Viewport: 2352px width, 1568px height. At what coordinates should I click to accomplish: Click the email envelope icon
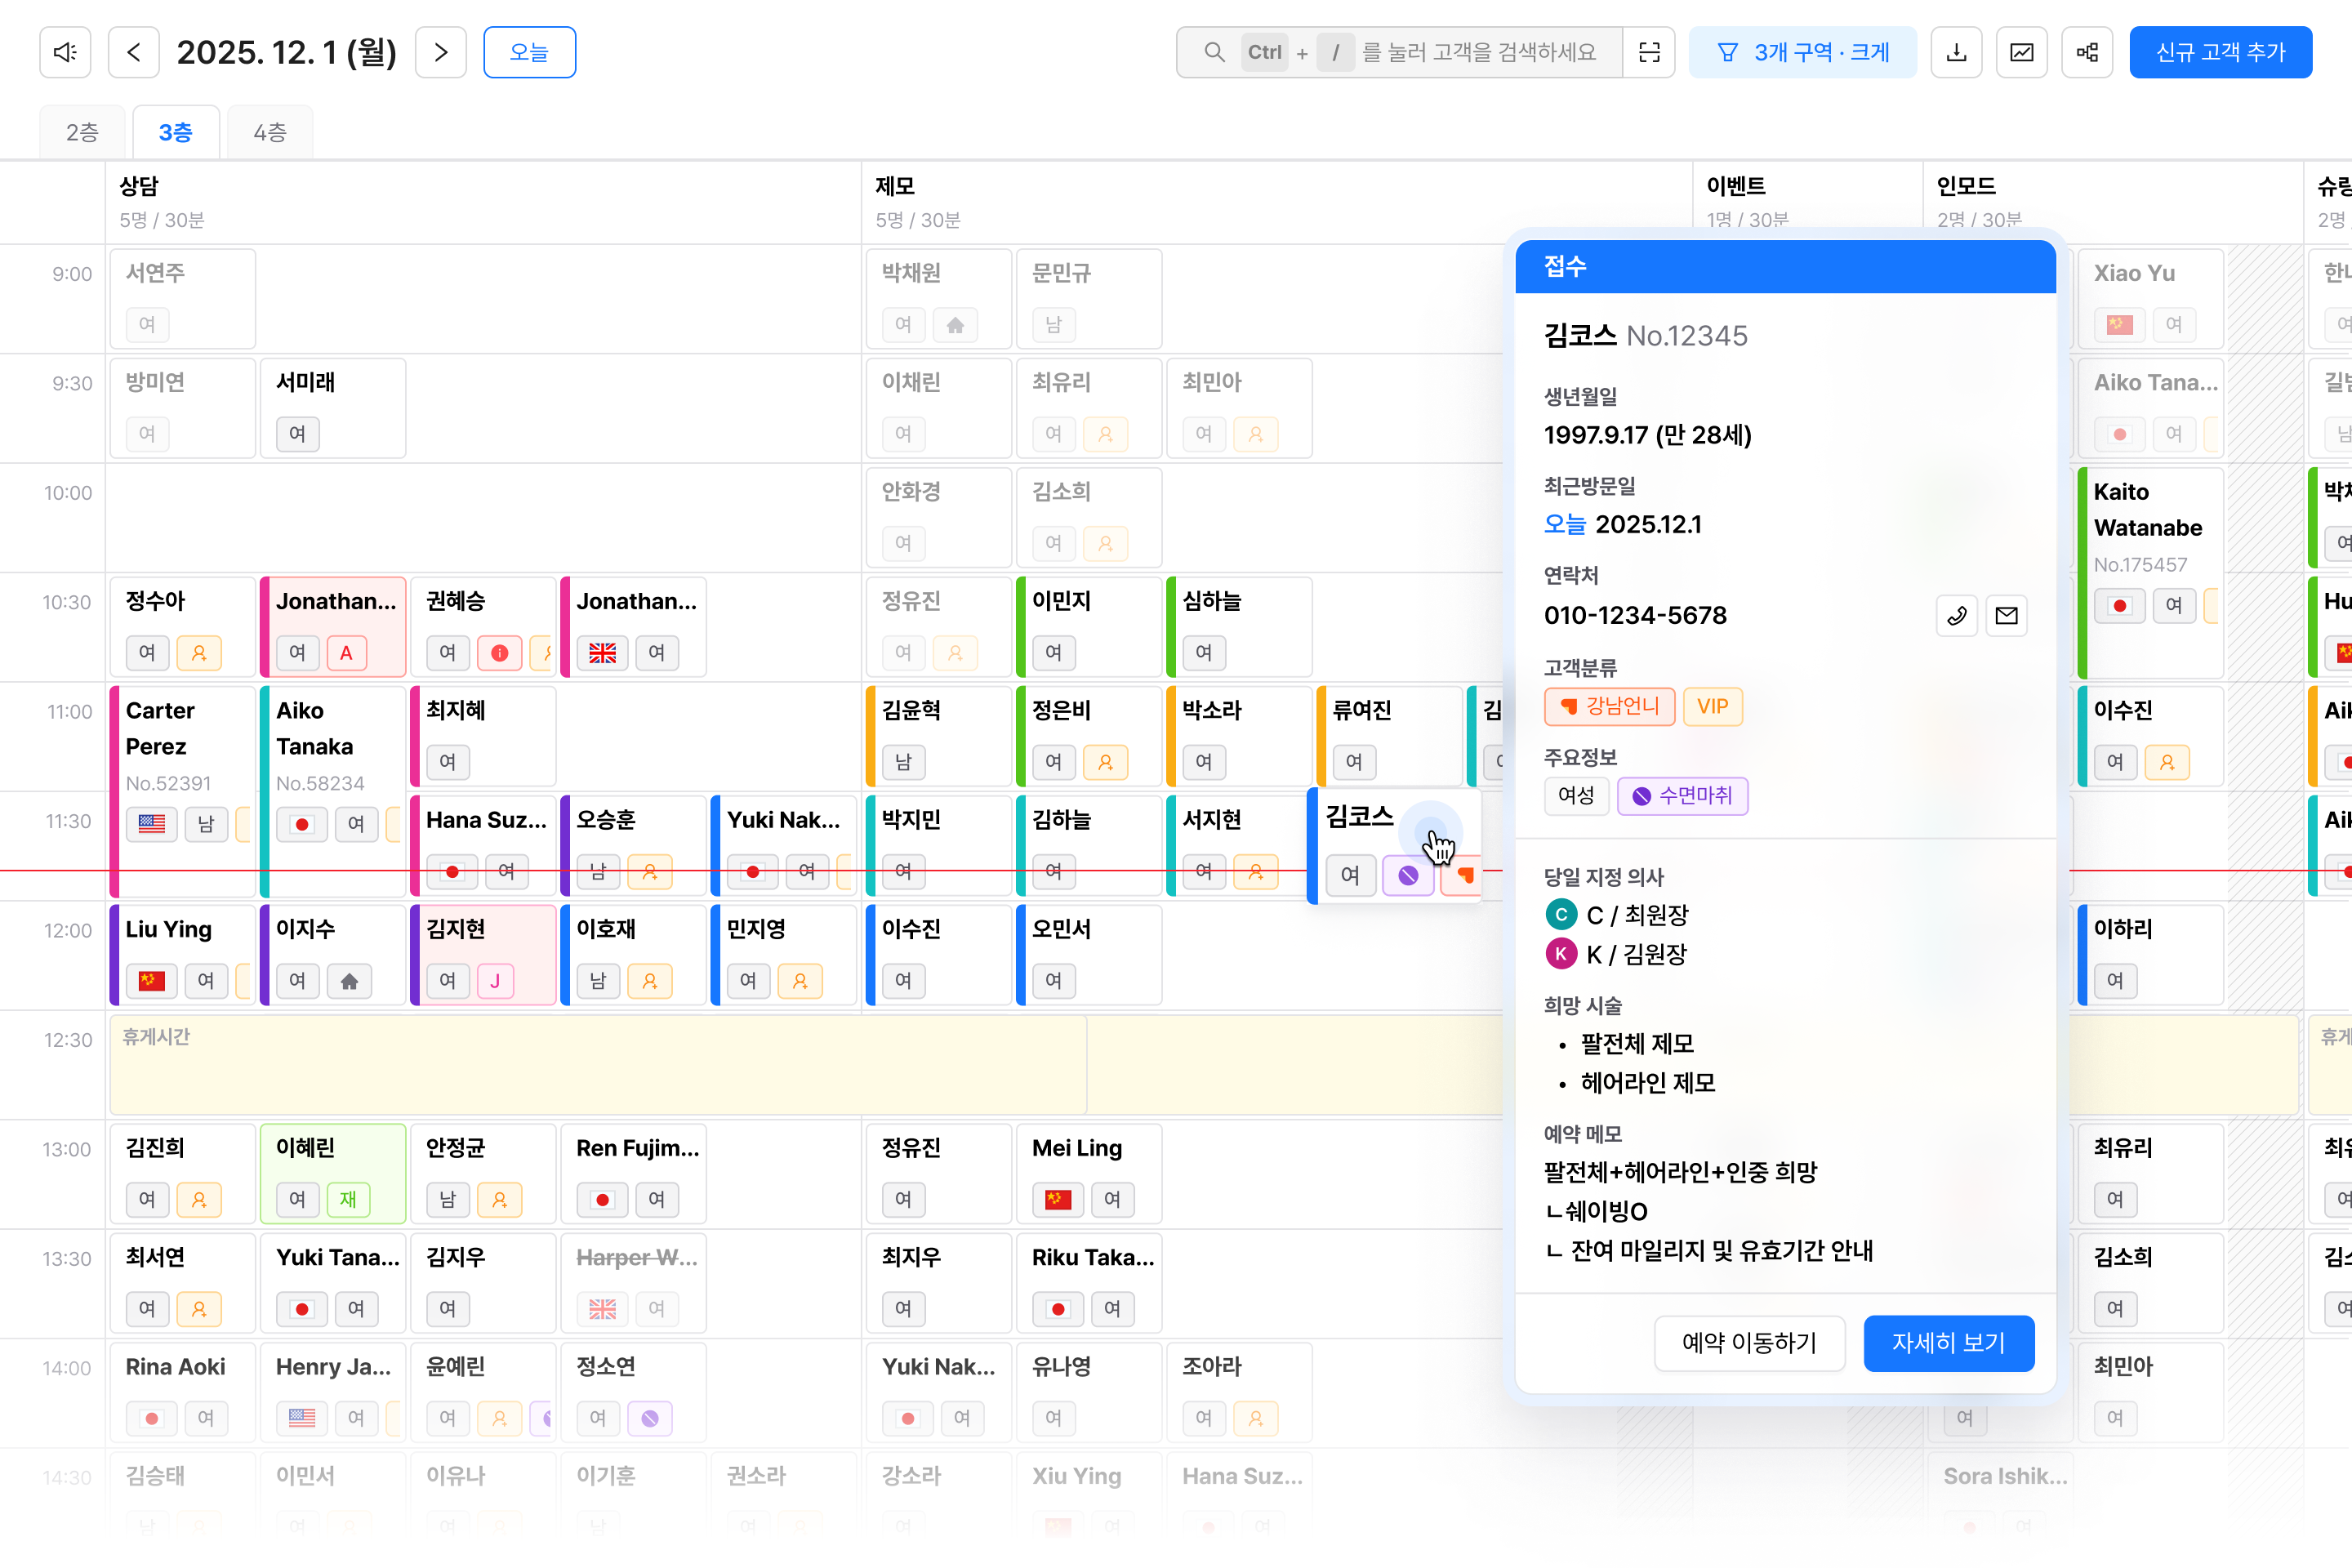tap(2006, 615)
